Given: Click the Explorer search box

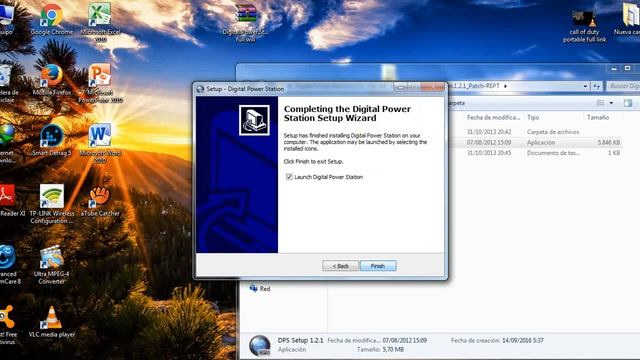Looking at the screenshot, I should (623, 86).
